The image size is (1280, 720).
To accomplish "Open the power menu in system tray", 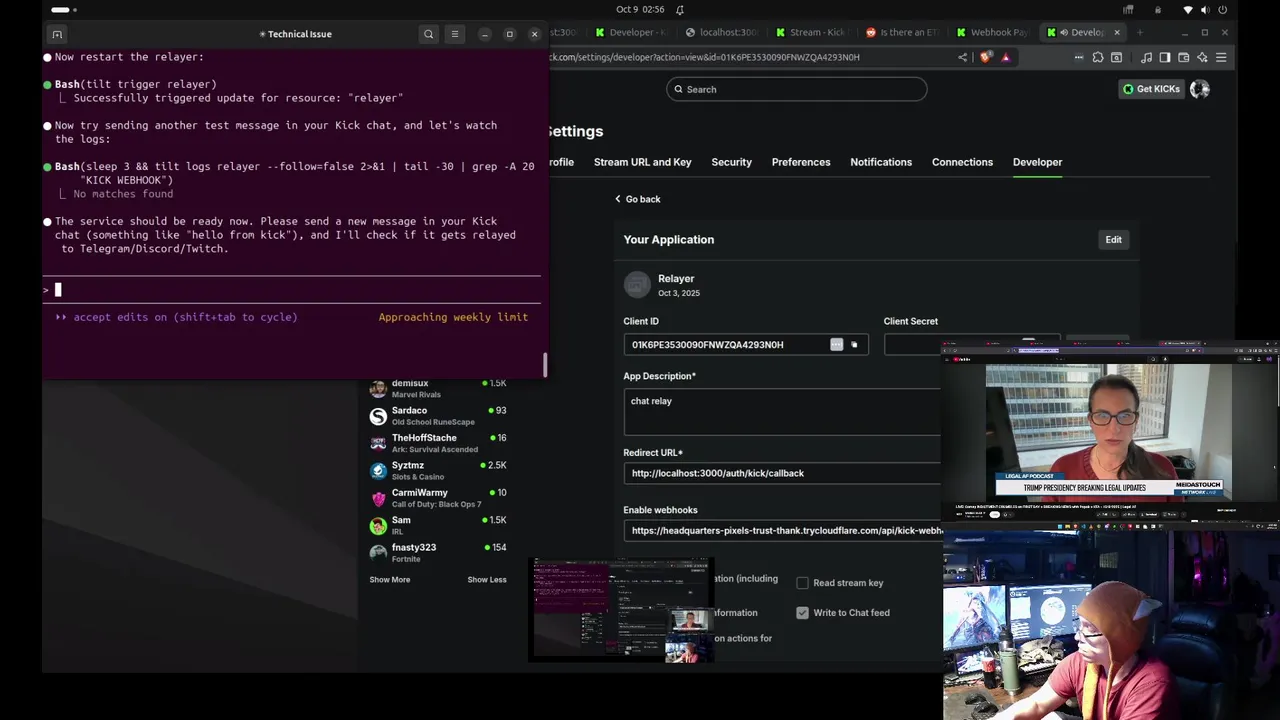I will tap(1222, 10).
